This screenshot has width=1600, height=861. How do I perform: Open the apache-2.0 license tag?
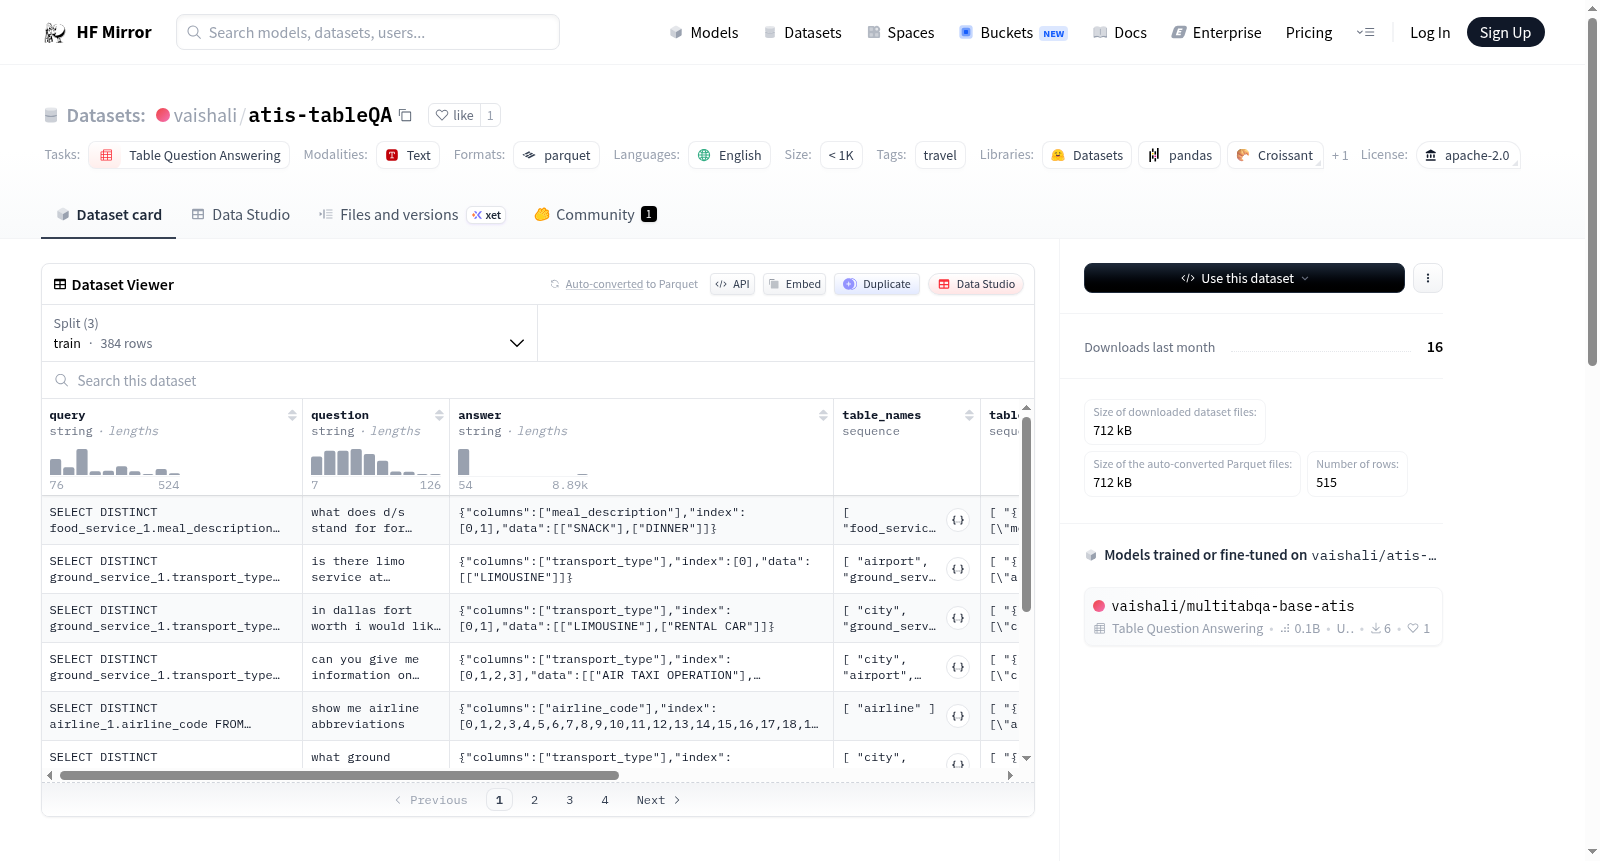(1468, 155)
